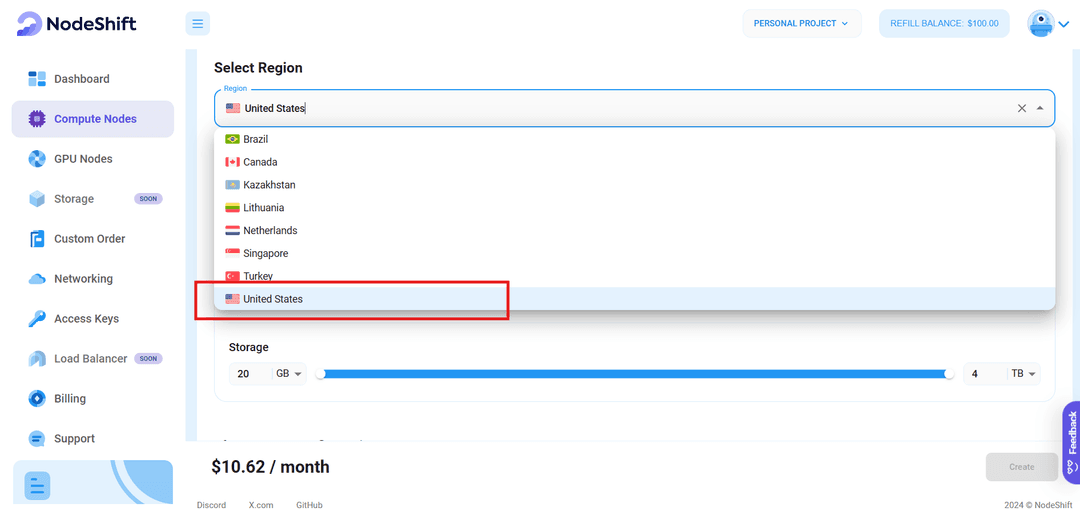
Task: Change the GB storage unit dropdown
Action: 289,374
